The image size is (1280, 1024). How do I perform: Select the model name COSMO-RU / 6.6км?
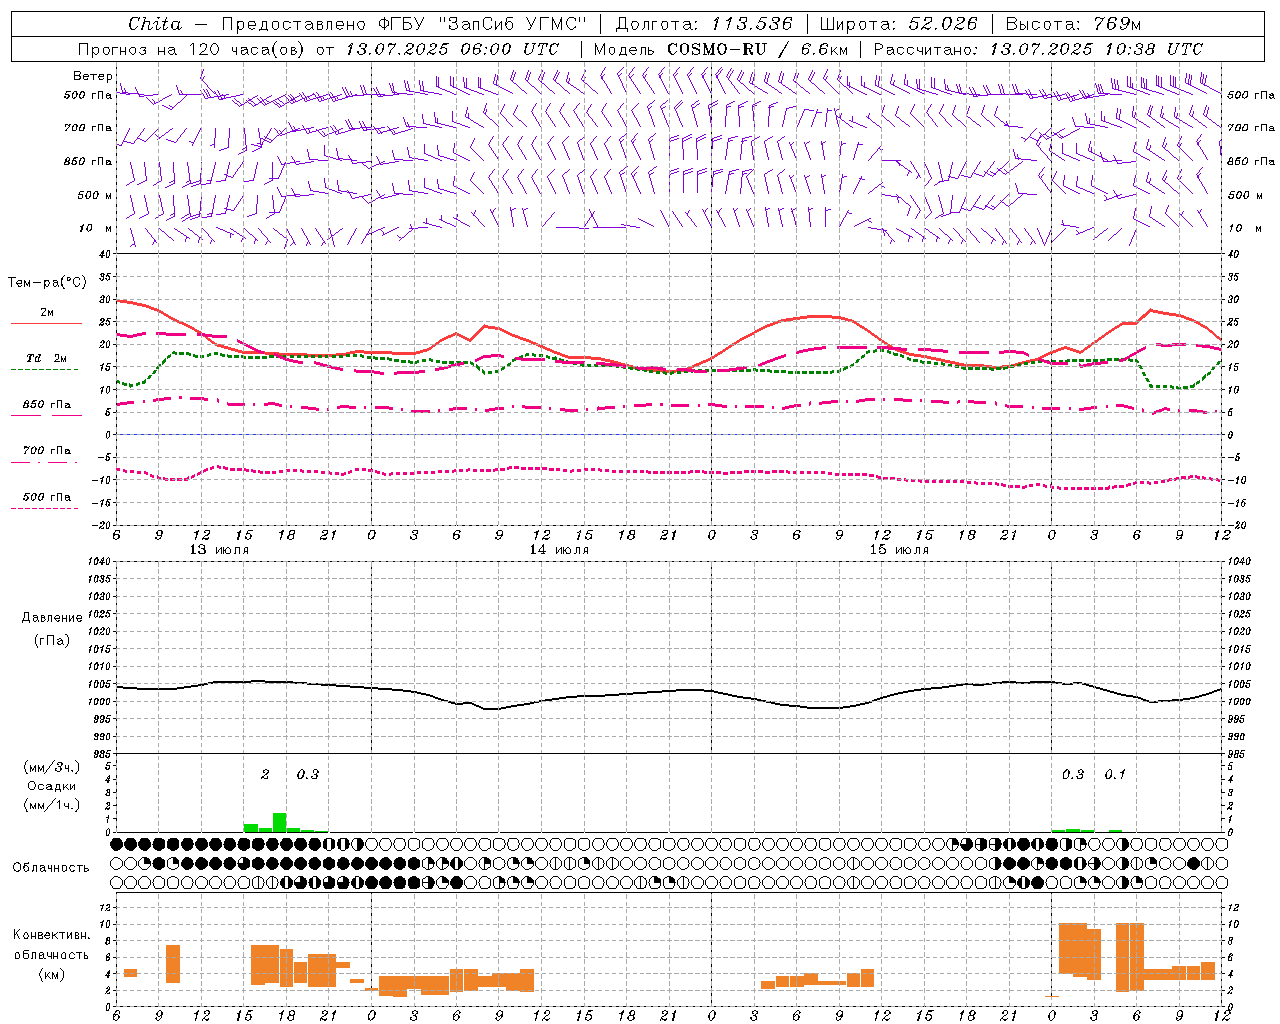[x=757, y=49]
